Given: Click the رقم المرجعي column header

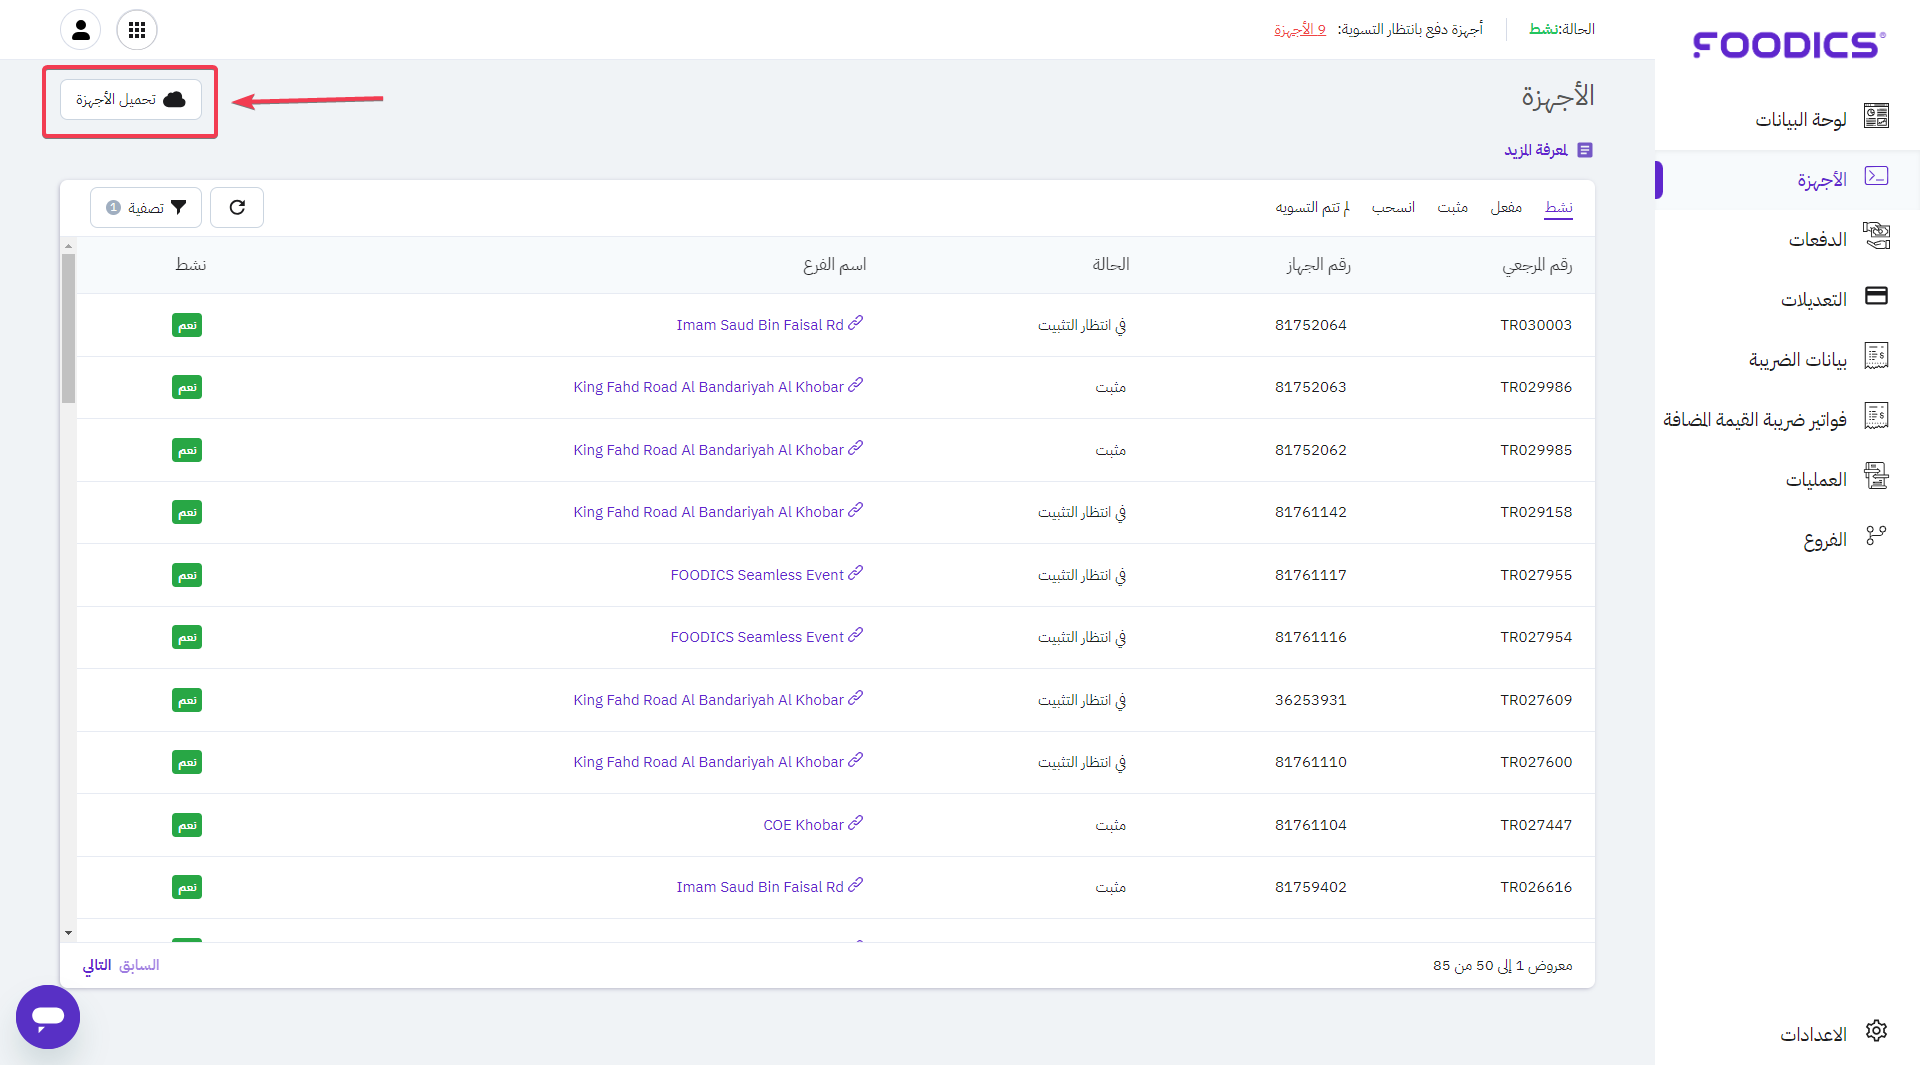Looking at the screenshot, I should [x=1537, y=265].
